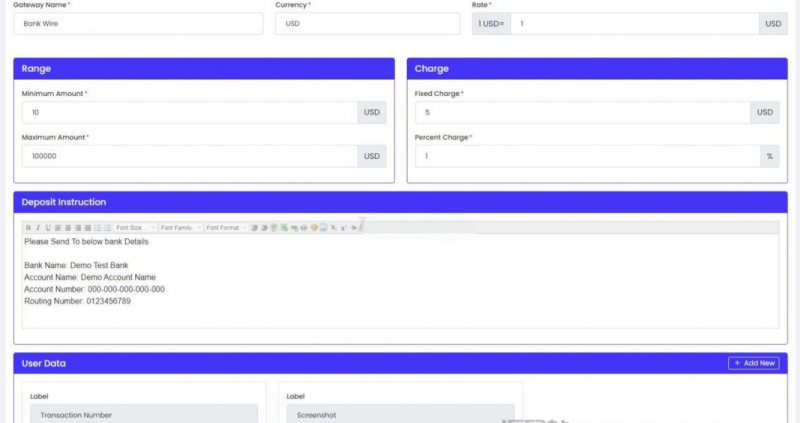
Task: Click the Gateway Name input field
Action: coord(138,23)
